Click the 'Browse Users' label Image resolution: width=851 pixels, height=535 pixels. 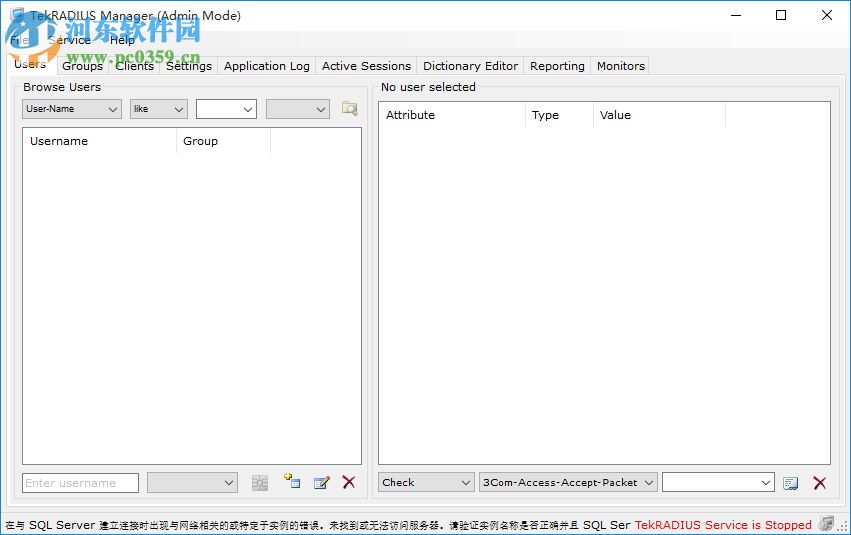tap(62, 87)
